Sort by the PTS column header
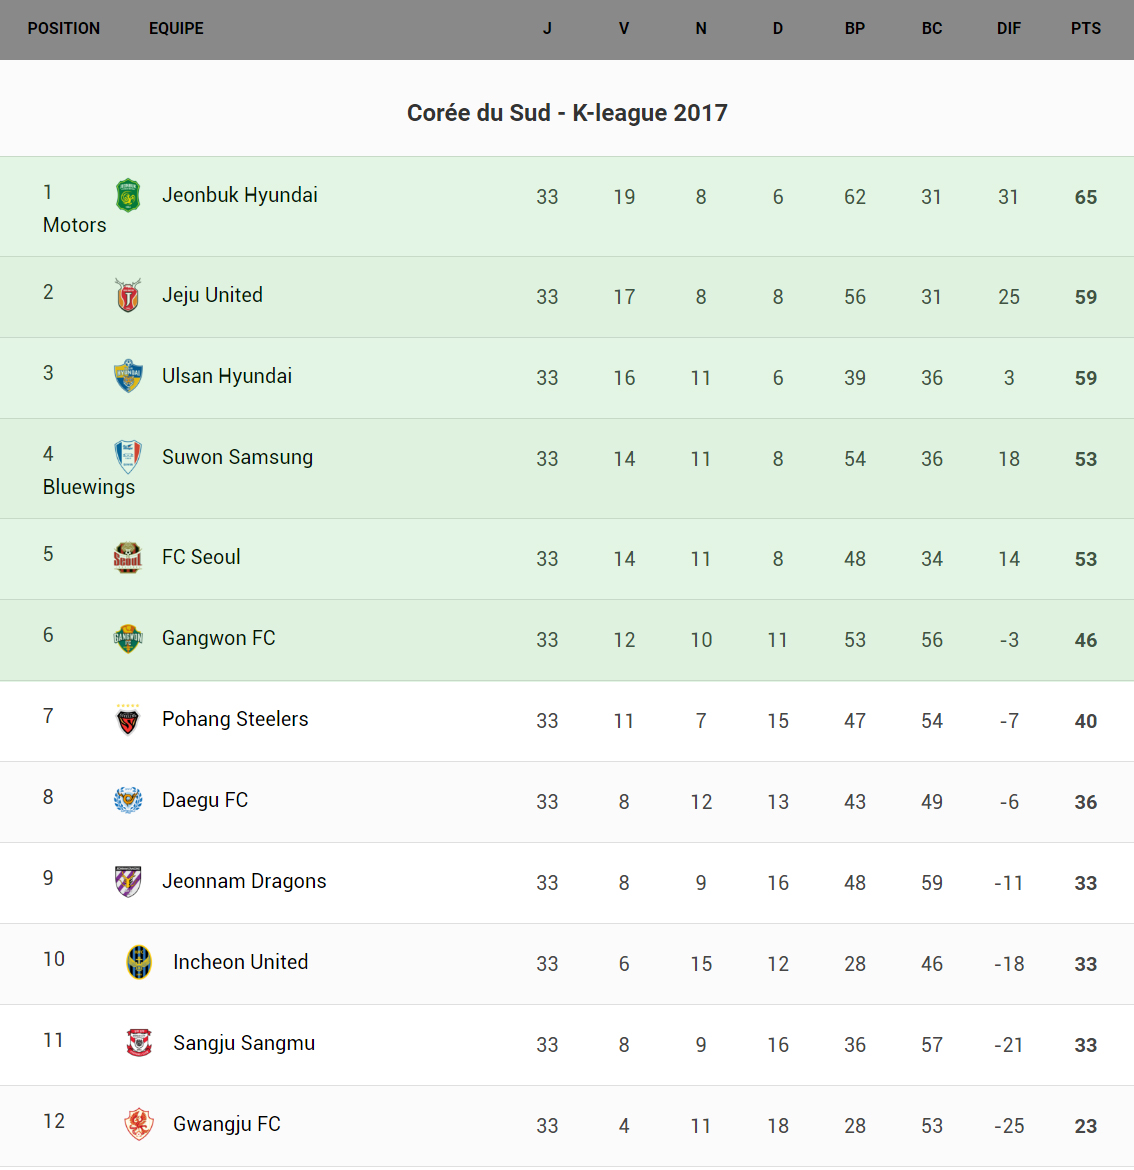 point(1085,29)
